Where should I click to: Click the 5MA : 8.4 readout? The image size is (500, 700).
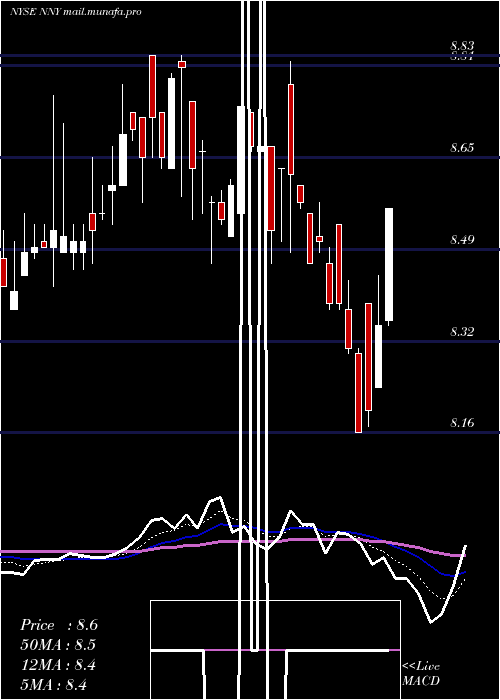pos(54,684)
